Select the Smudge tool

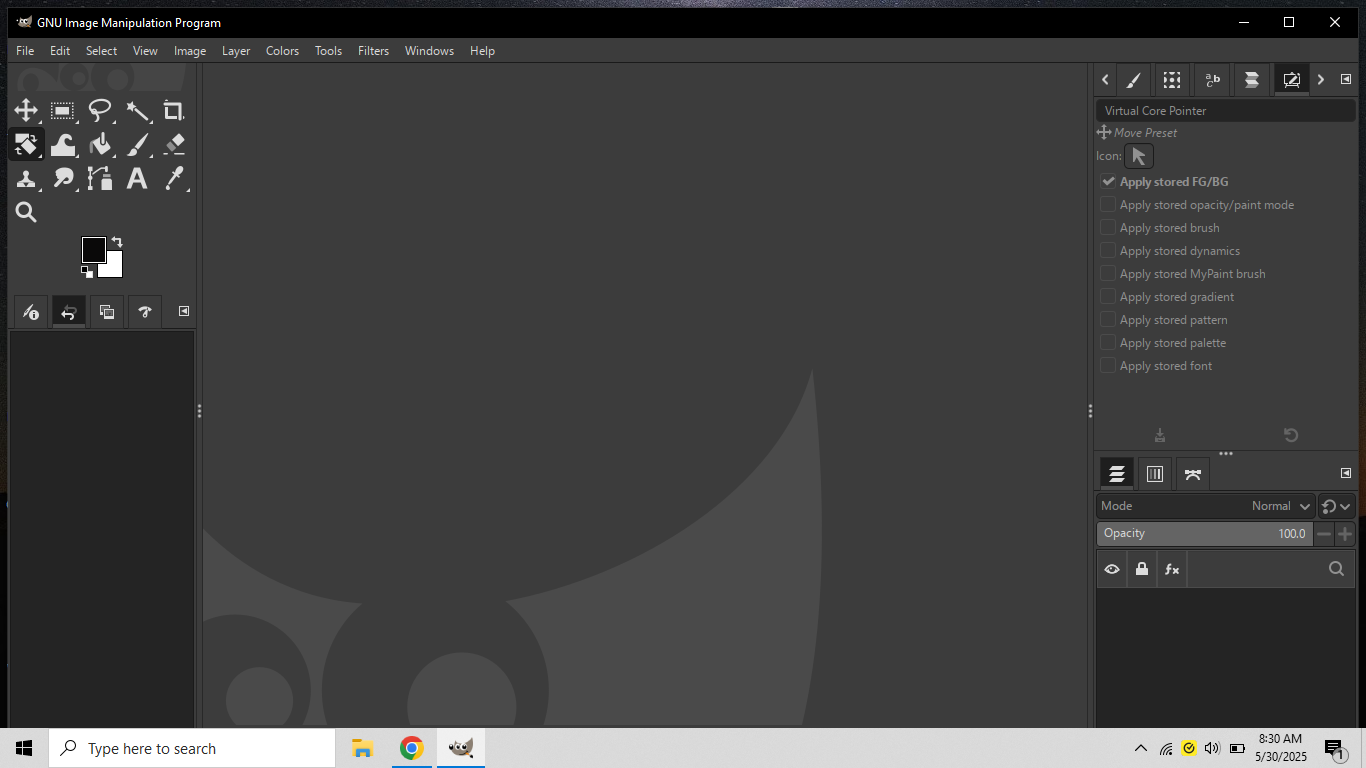[x=63, y=179]
